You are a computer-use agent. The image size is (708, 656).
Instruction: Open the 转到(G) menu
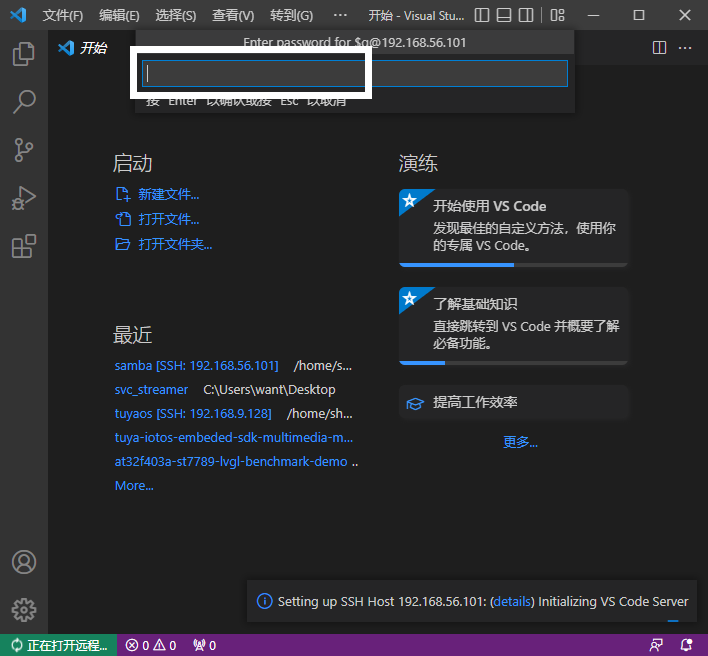pyautogui.click(x=291, y=16)
